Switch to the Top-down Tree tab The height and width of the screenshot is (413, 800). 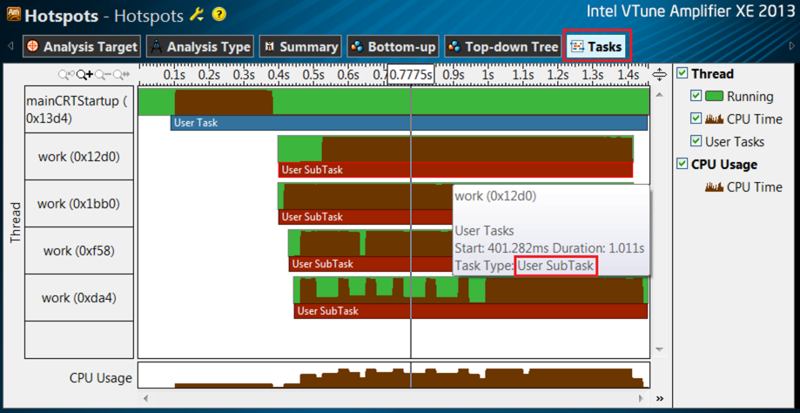coord(503,47)
